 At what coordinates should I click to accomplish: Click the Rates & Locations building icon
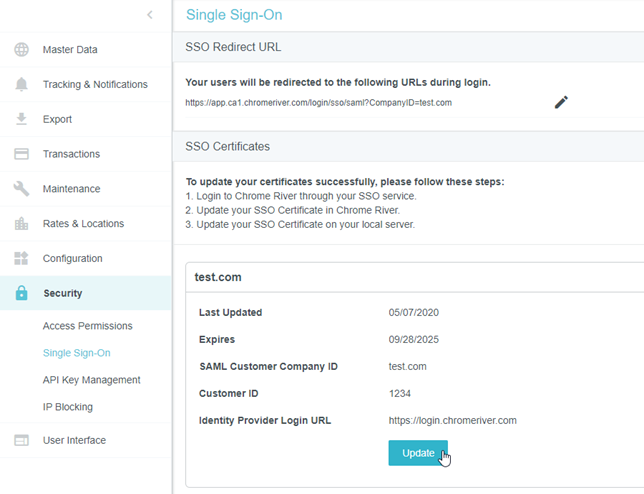(21, 224)
